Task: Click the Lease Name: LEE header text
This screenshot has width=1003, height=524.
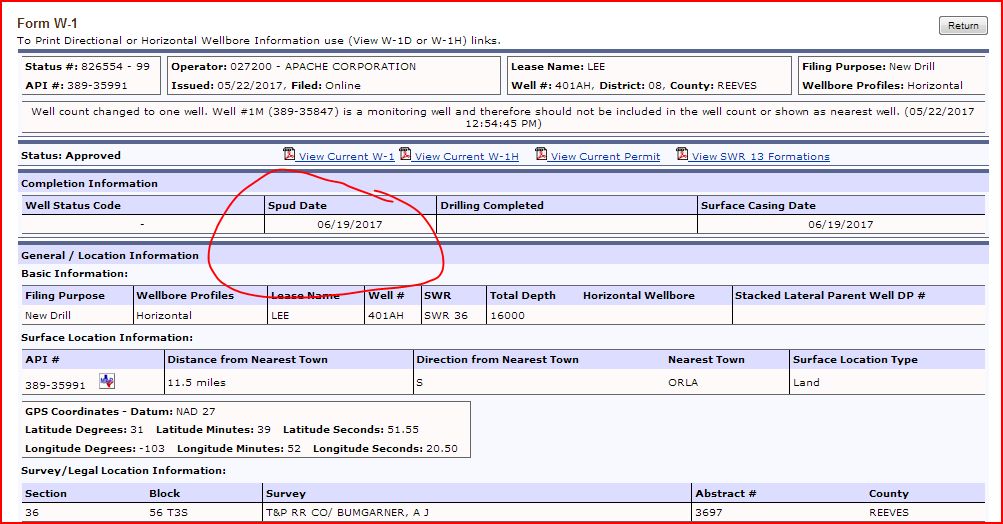Action: [x=558, y=67]
